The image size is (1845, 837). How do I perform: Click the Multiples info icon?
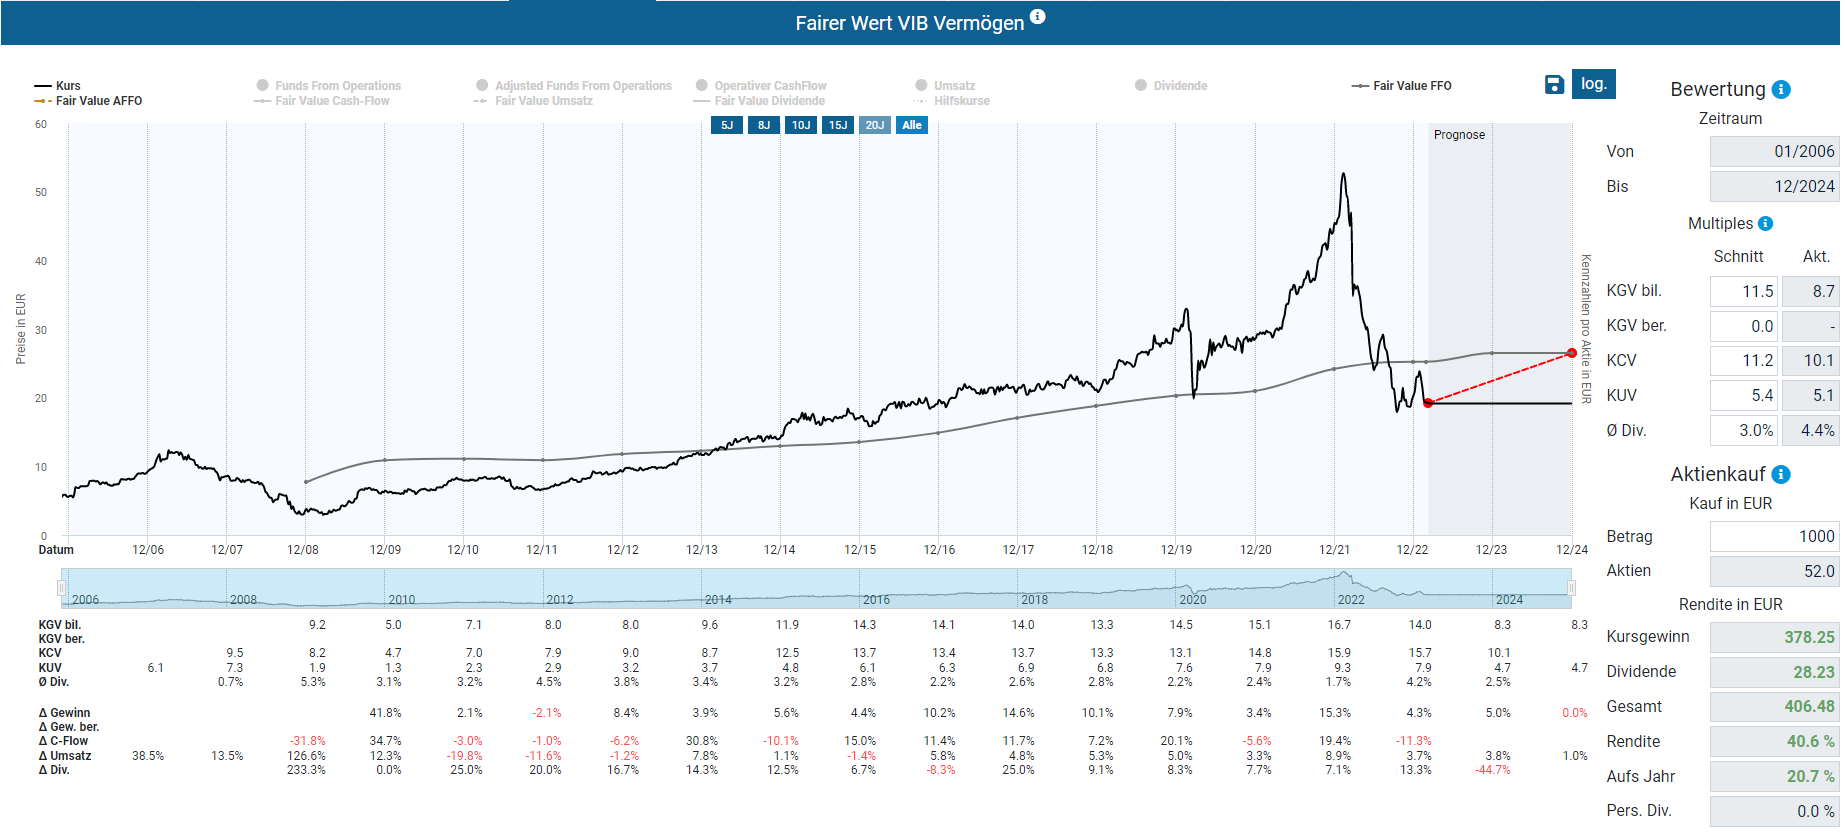(1765, 224)
